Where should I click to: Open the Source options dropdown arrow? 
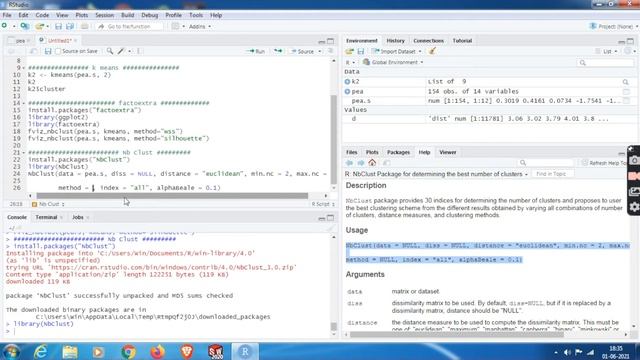(320, 51)
